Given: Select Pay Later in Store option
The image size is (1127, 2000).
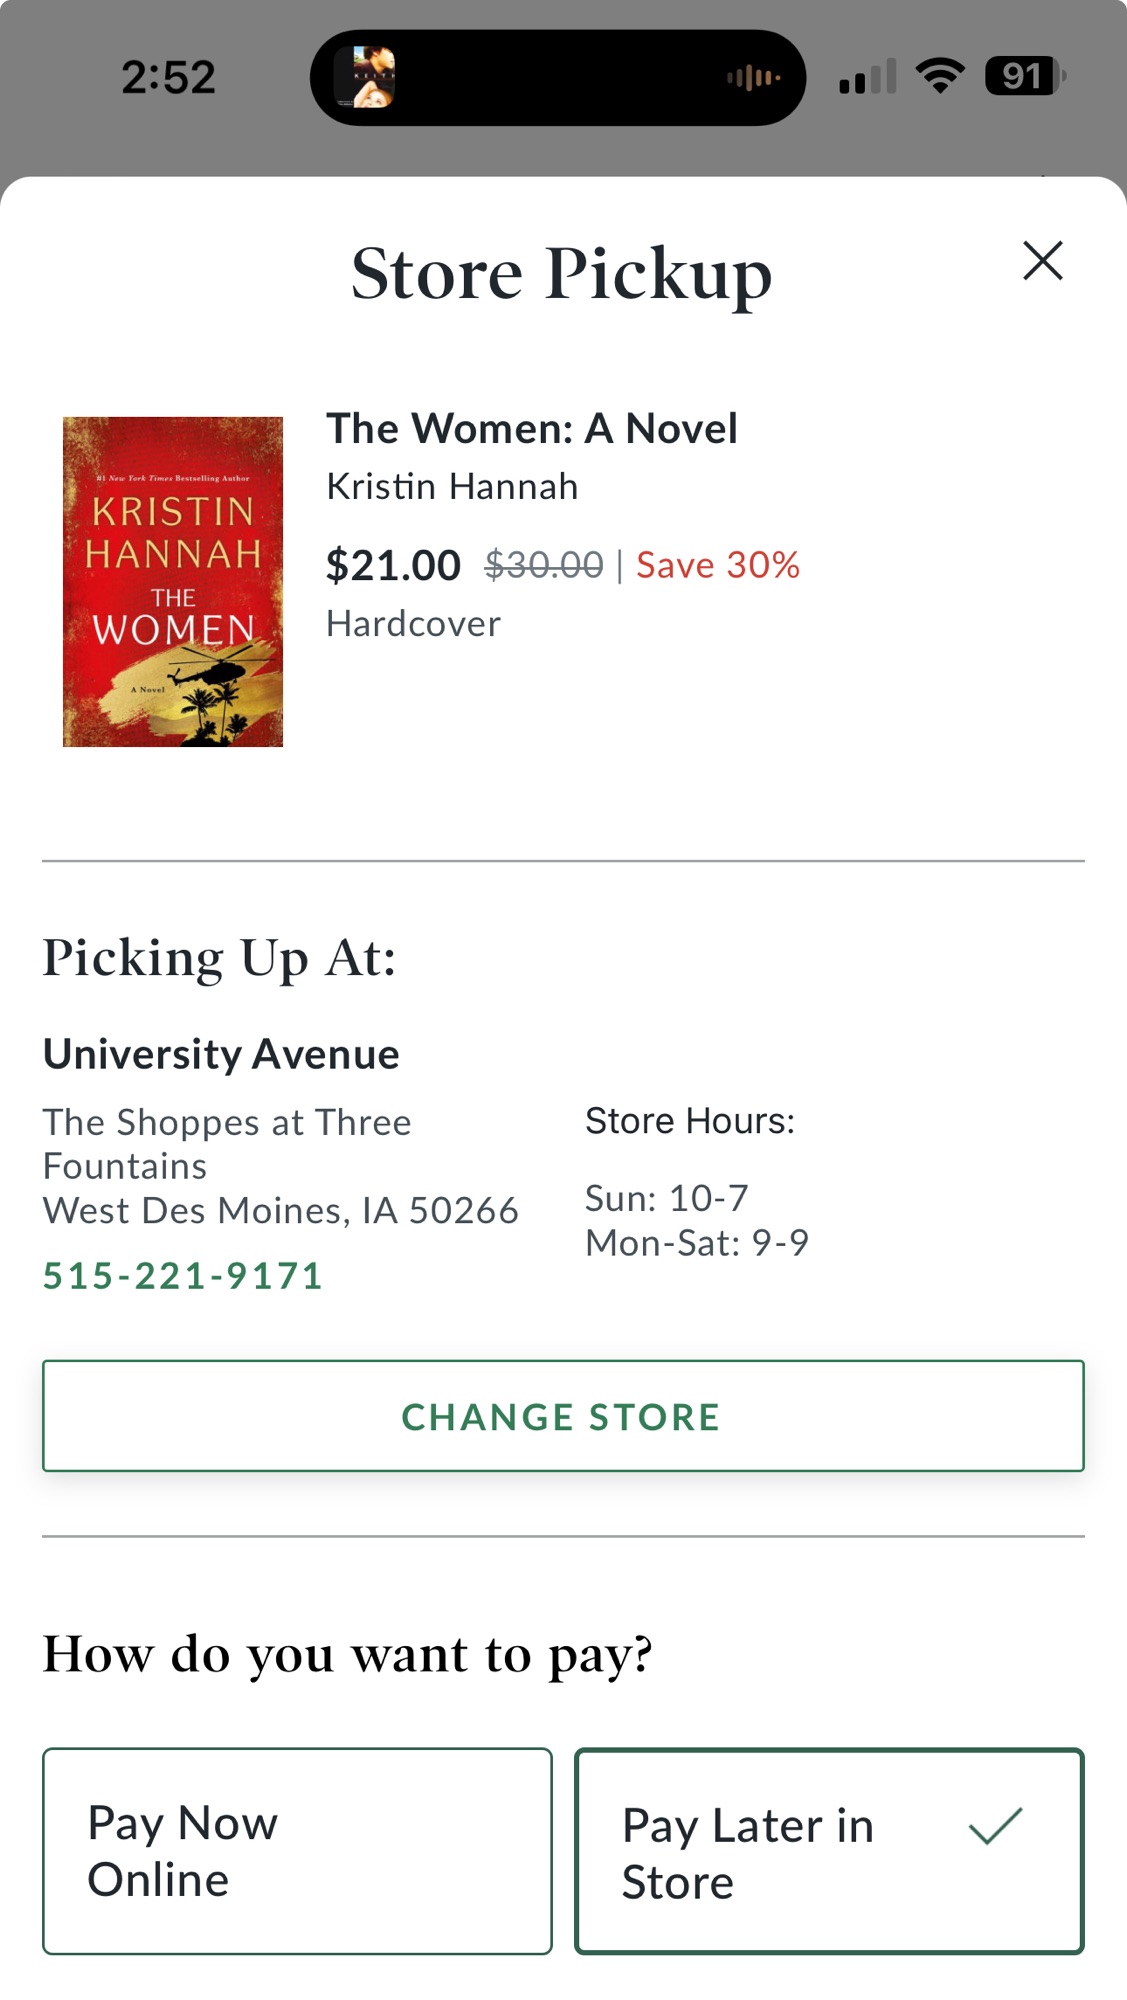Looking at the screenshot, I should click(829, 1851).
